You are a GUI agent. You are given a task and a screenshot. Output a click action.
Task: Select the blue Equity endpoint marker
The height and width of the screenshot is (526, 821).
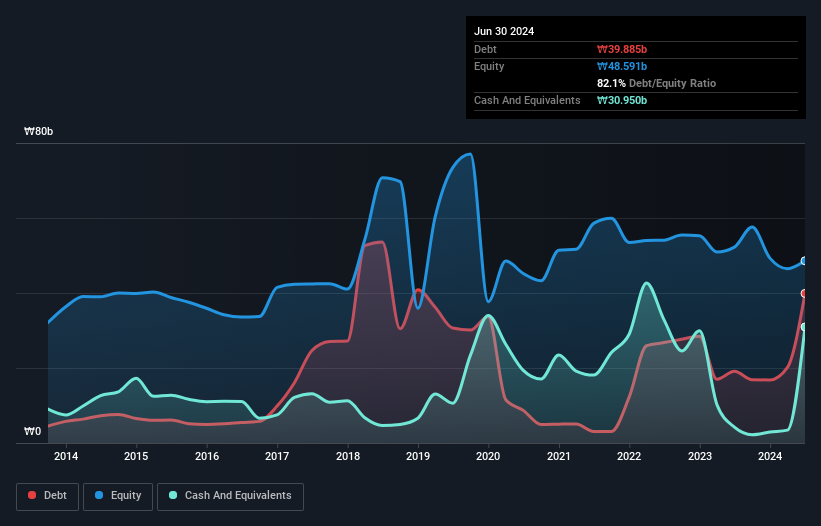(x=804, y=261)
